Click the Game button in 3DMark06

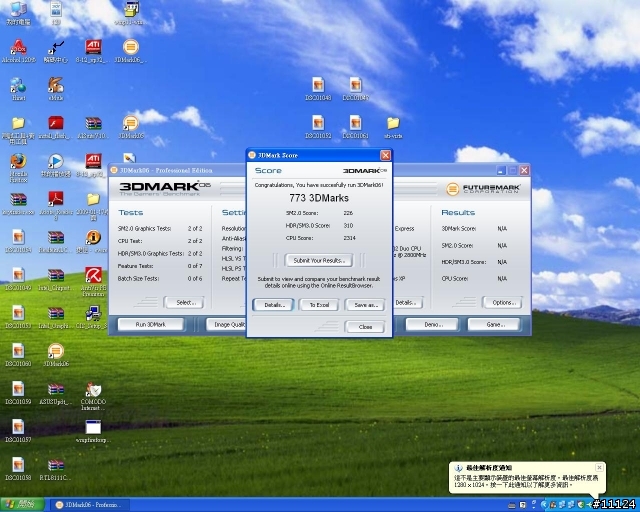494,324
